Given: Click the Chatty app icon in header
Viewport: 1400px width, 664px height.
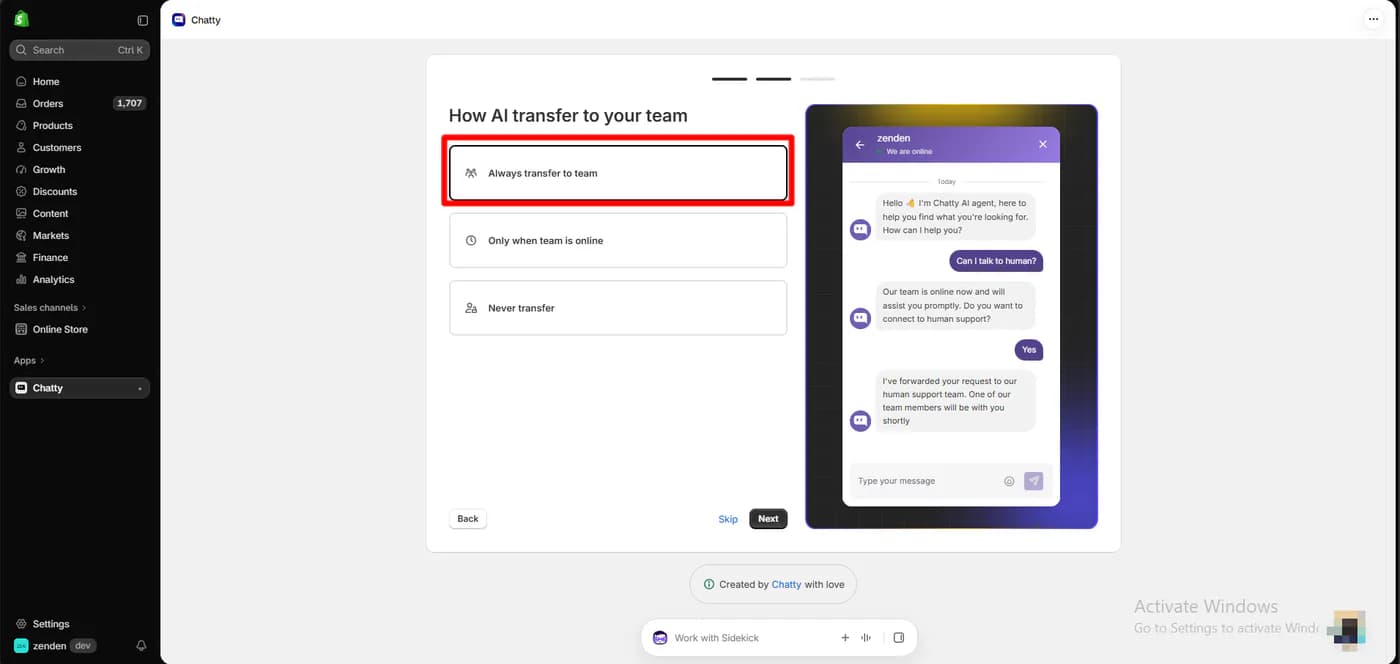Looking at the screenshot, I should click(x=178, y=20).
